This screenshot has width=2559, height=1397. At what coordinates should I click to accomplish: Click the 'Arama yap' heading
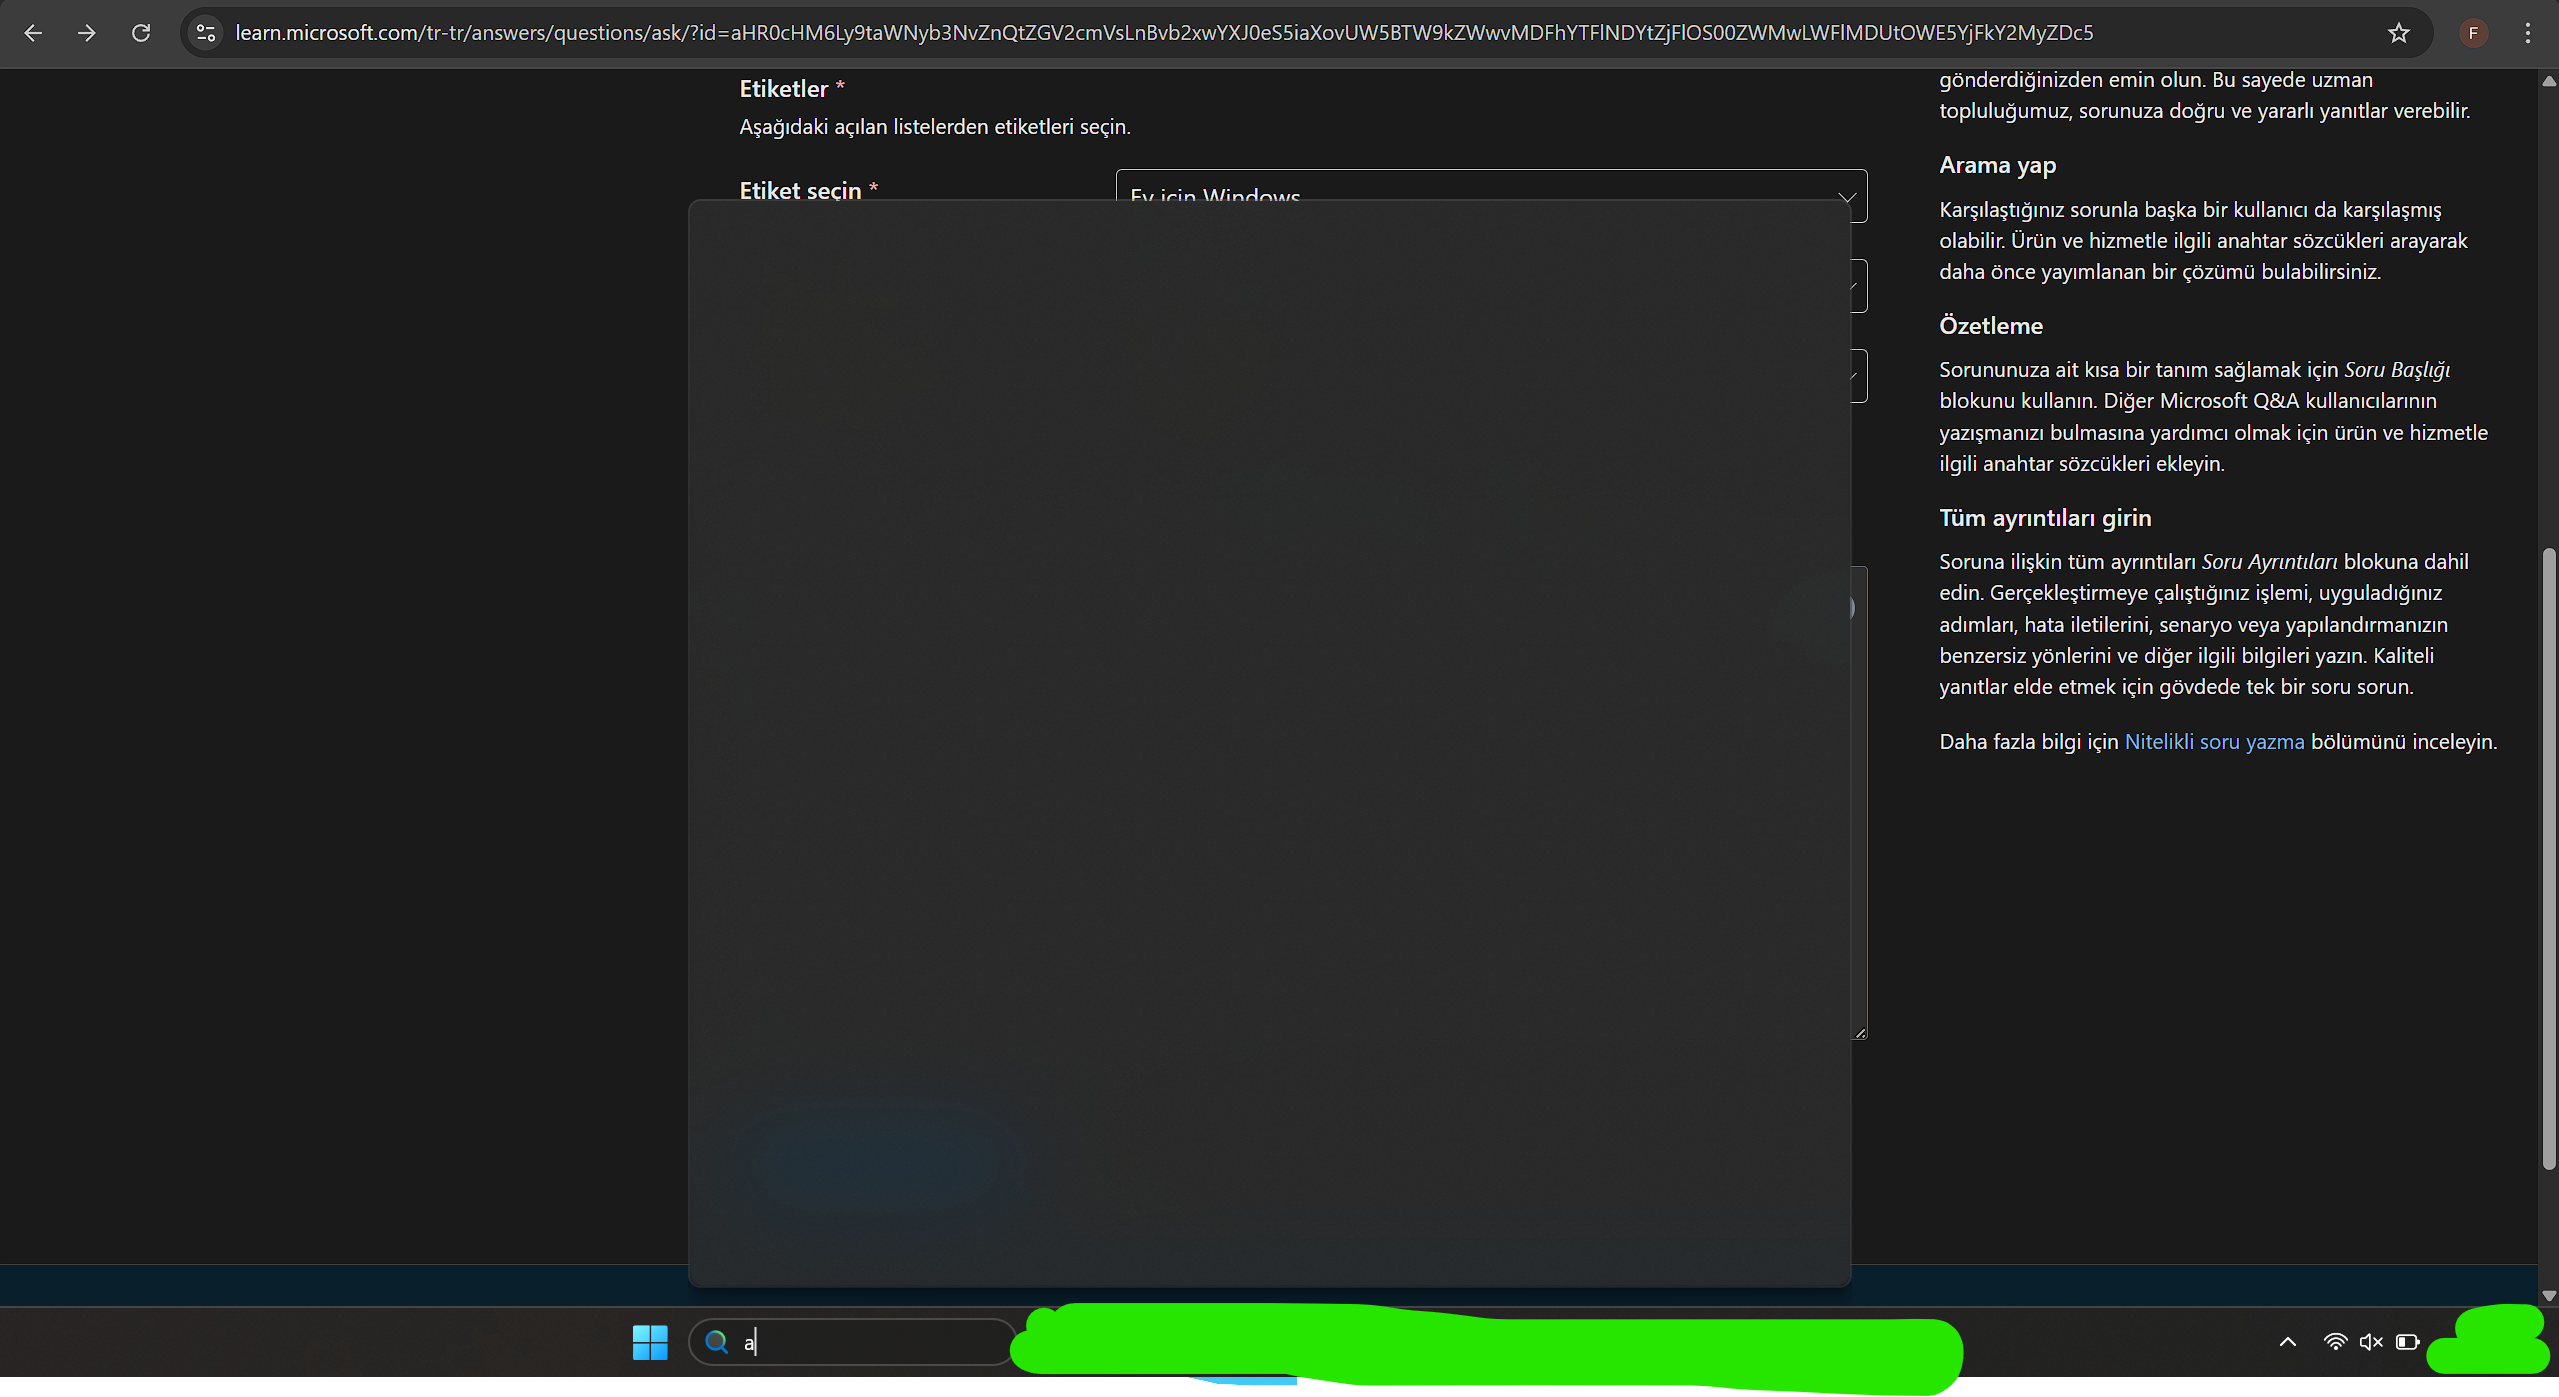tap(1997, 165)
